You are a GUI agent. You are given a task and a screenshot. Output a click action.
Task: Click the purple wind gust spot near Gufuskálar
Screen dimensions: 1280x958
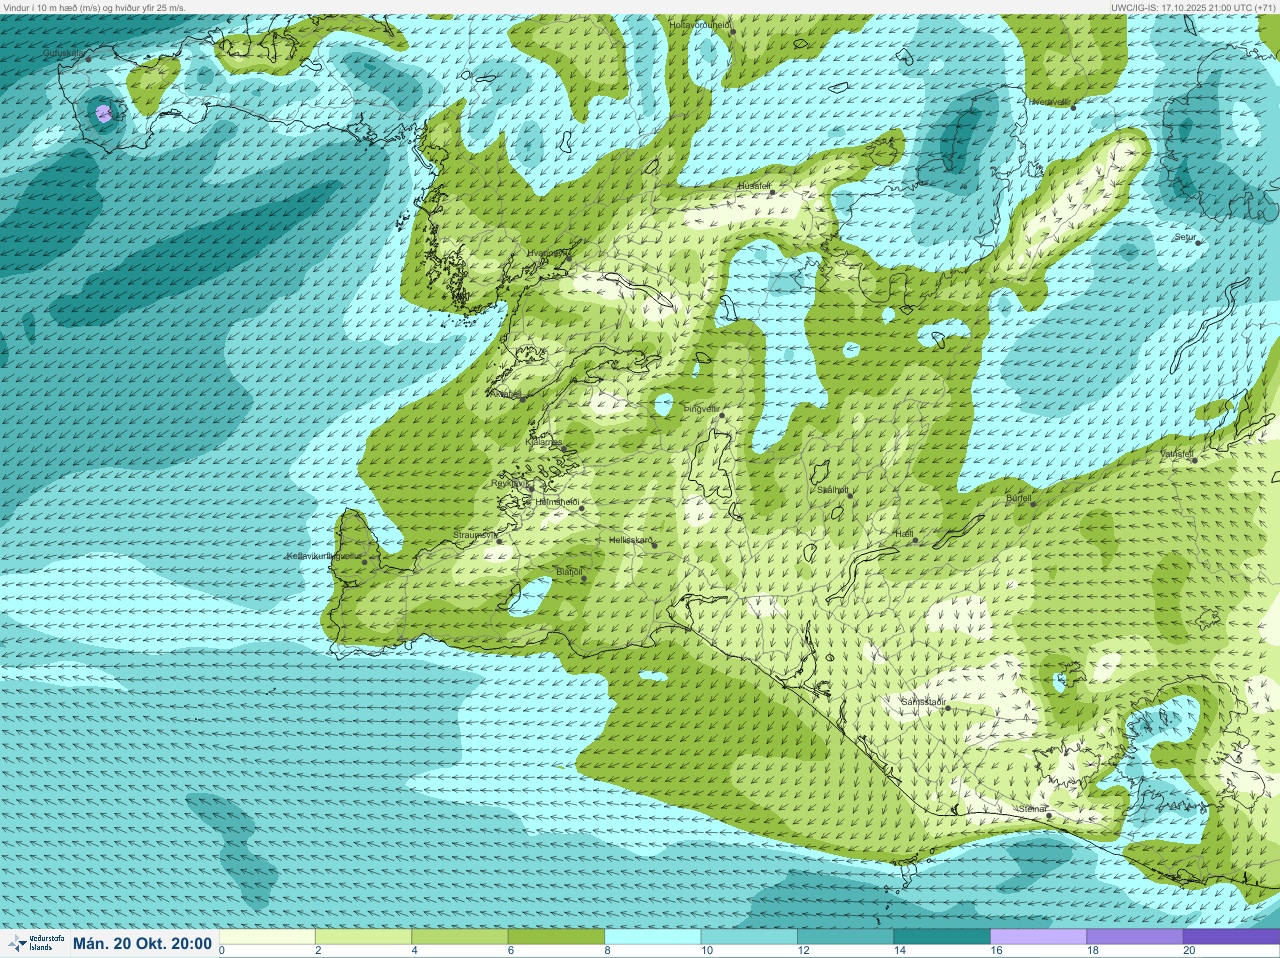(103, 113)
